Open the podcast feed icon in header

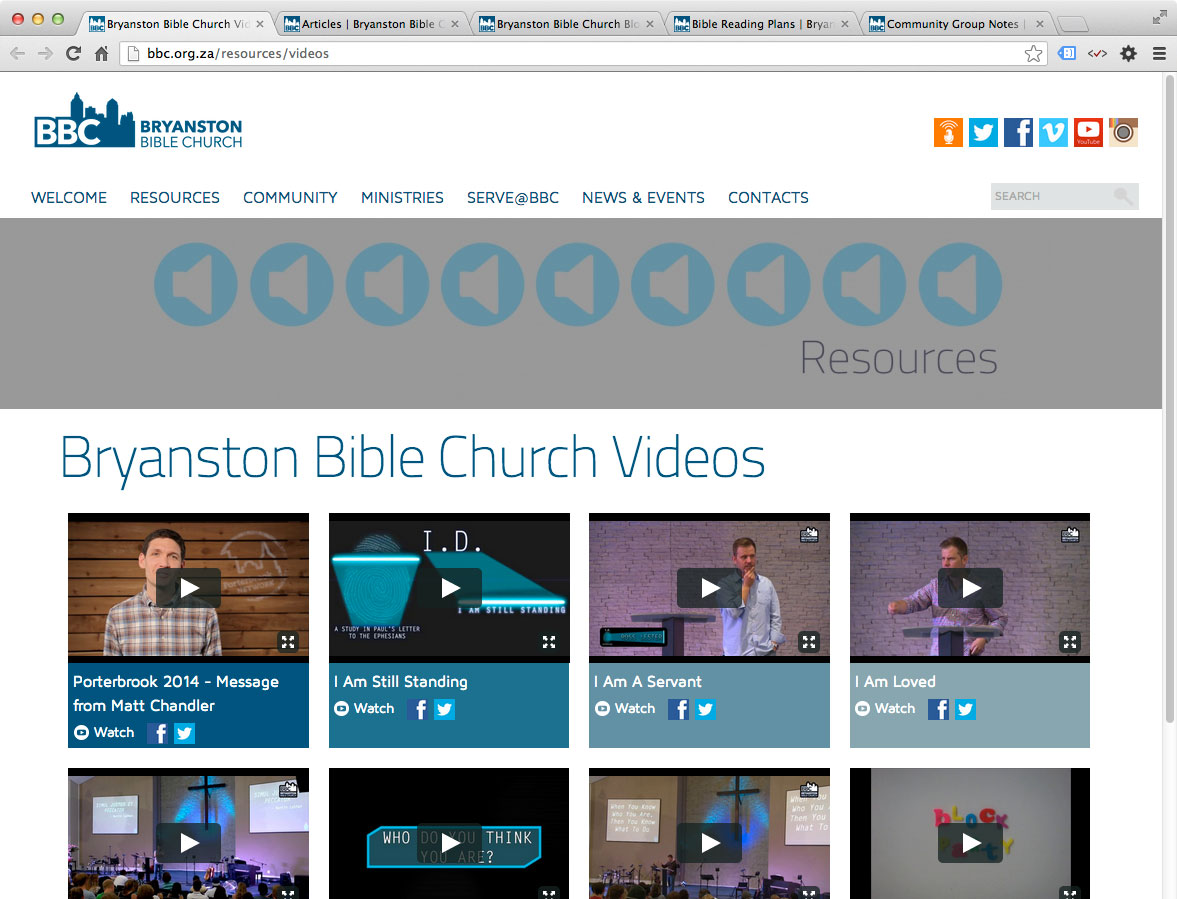948,133
